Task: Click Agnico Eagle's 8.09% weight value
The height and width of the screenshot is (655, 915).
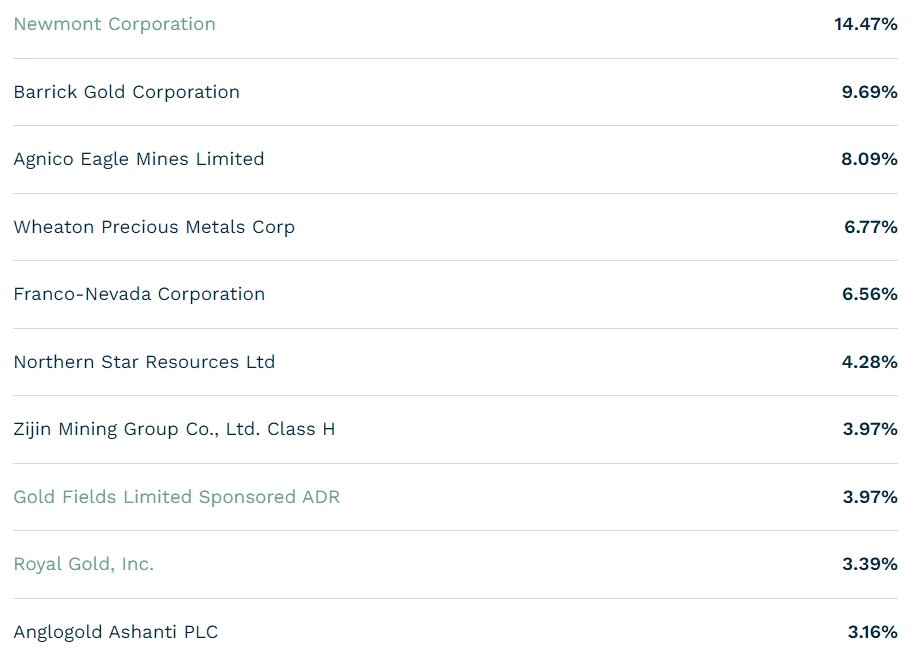Action: click(x=869, y=159)
